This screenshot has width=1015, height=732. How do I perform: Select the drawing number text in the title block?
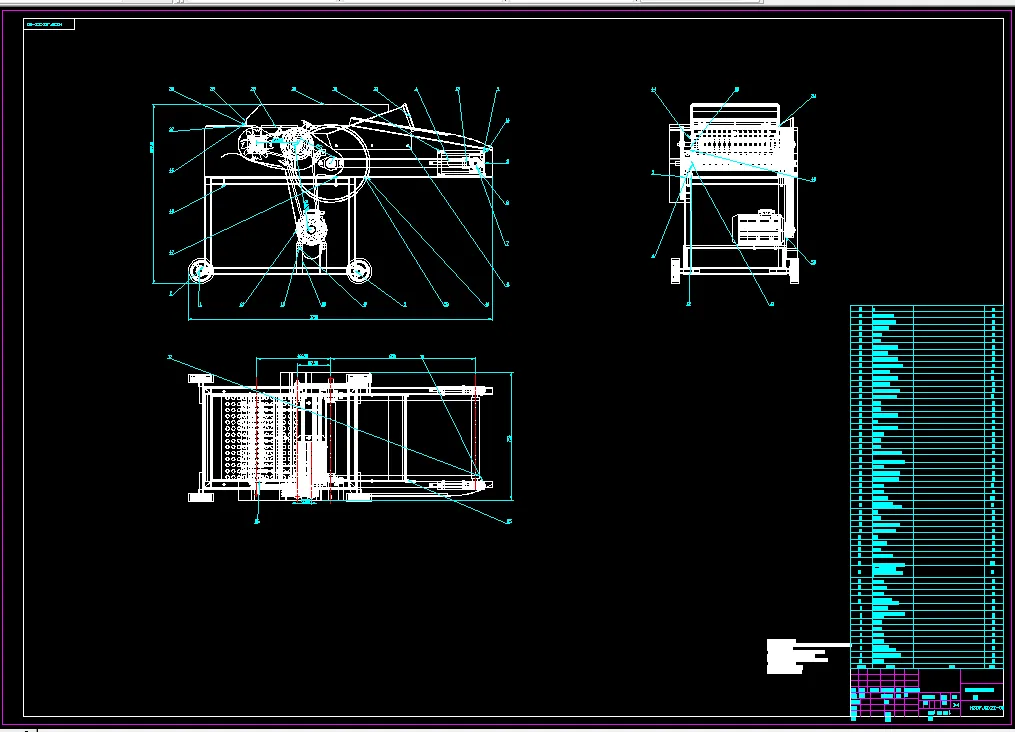point(986,708)
